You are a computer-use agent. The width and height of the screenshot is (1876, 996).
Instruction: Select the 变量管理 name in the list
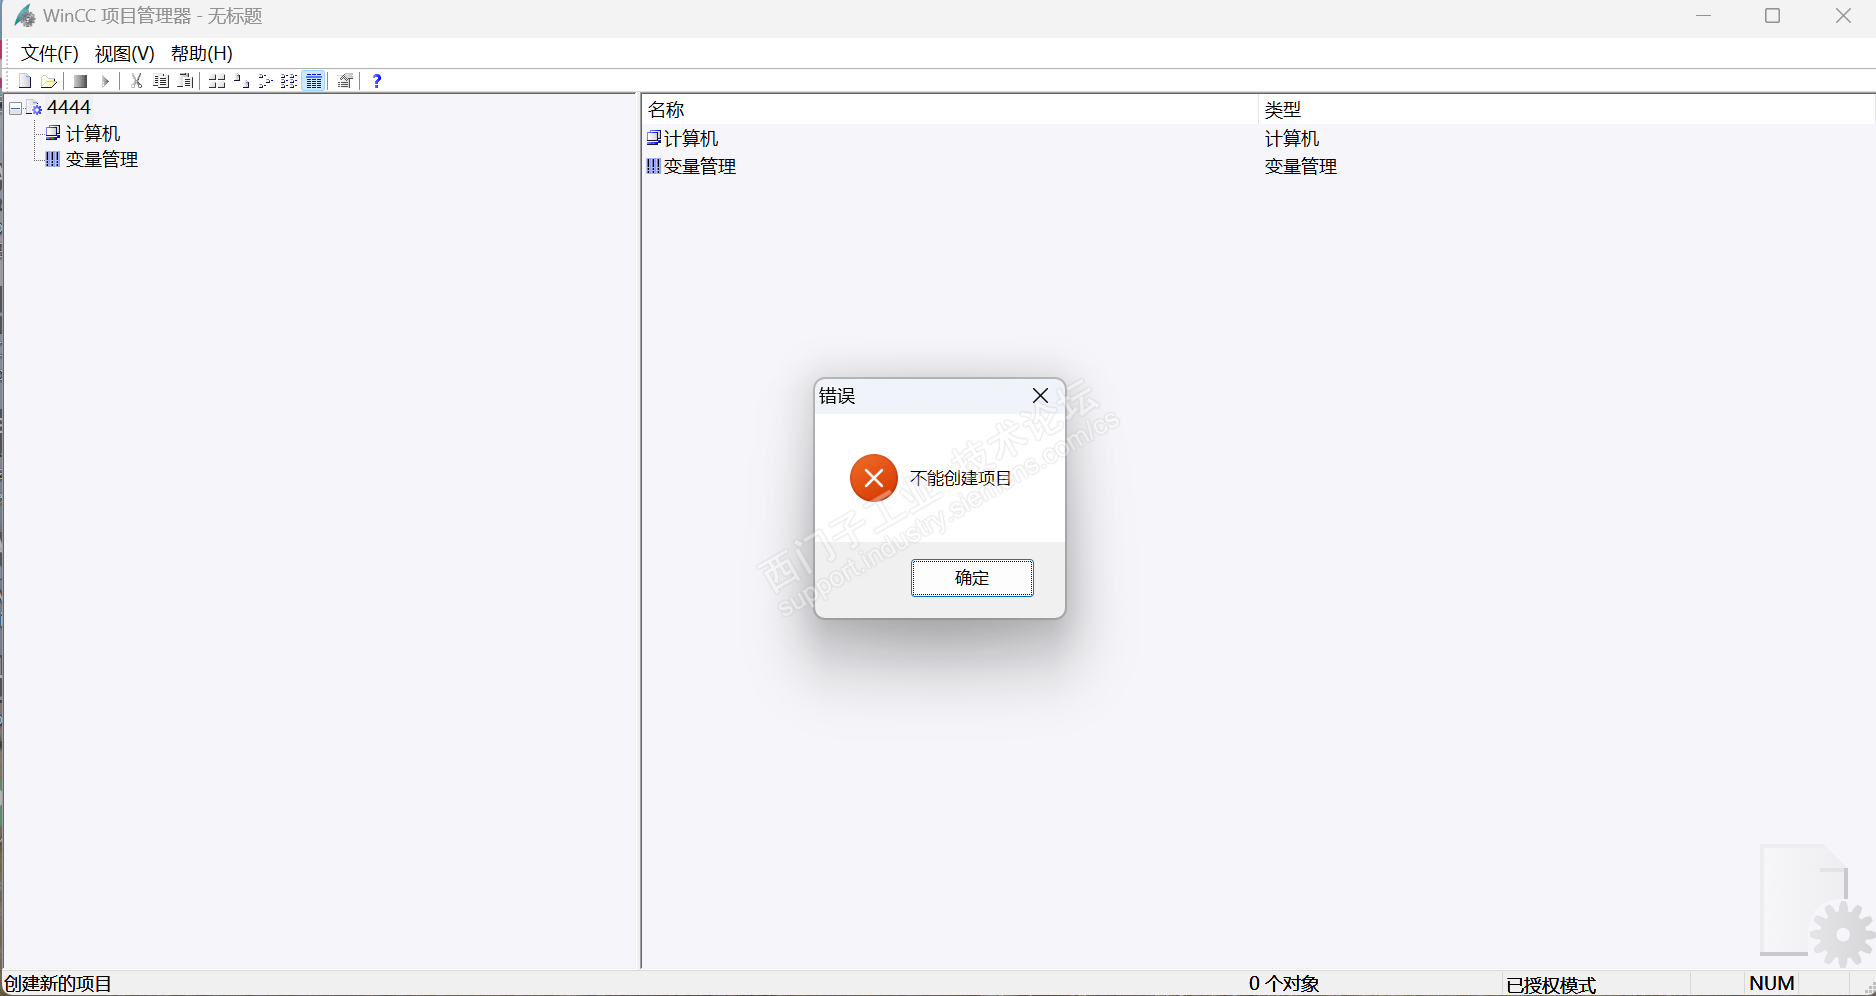pos(700,167)
